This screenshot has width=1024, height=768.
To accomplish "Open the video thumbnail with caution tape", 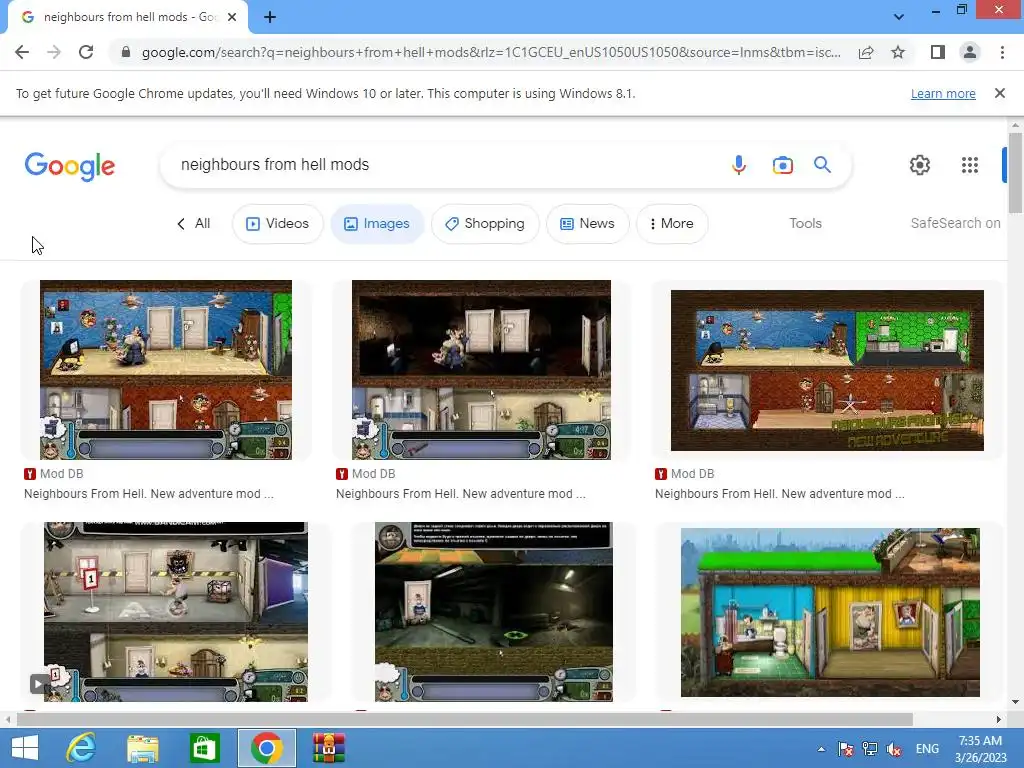I will tap(176, 611).
